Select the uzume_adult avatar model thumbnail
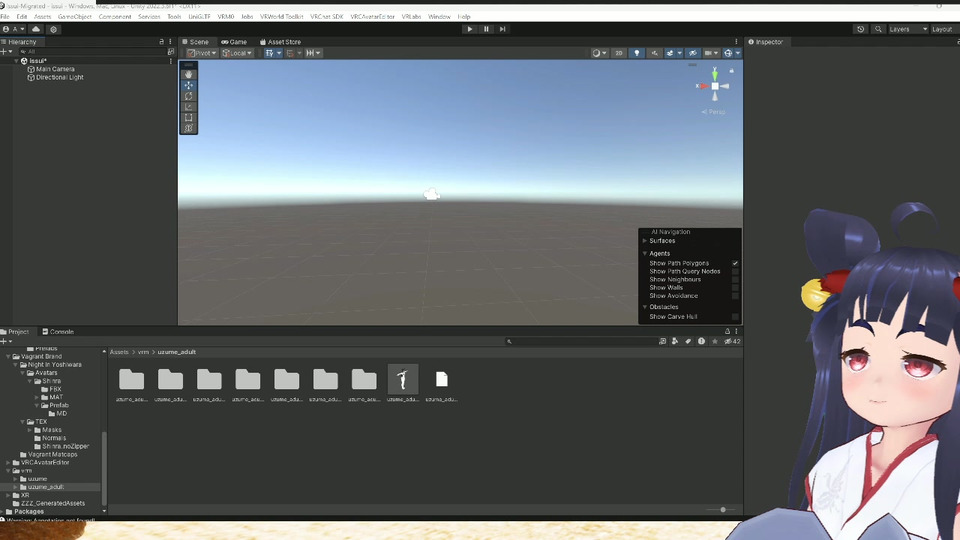 (403, 380)
